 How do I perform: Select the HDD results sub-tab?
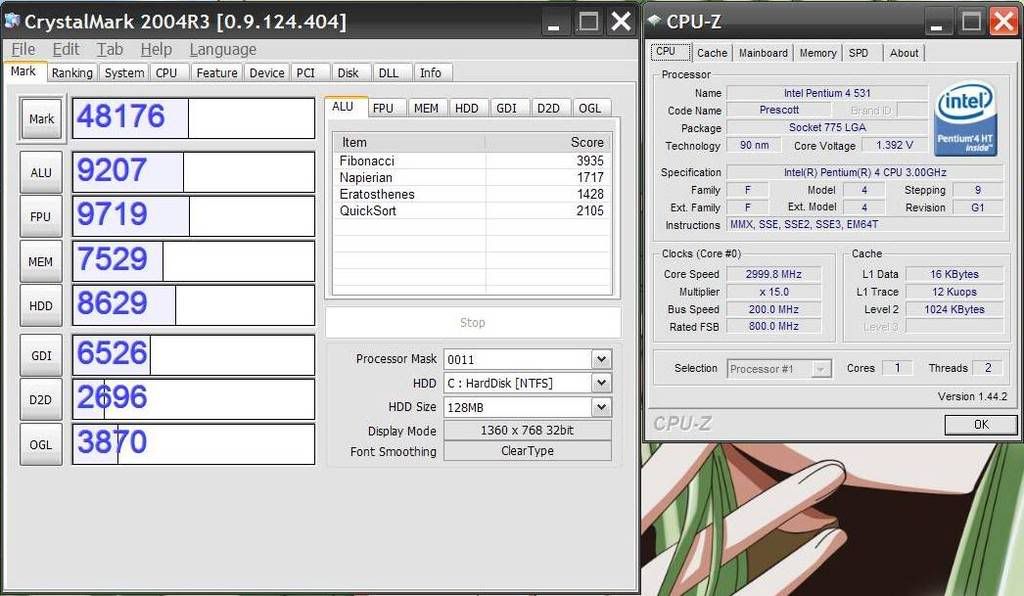click(x=467, y=108)
